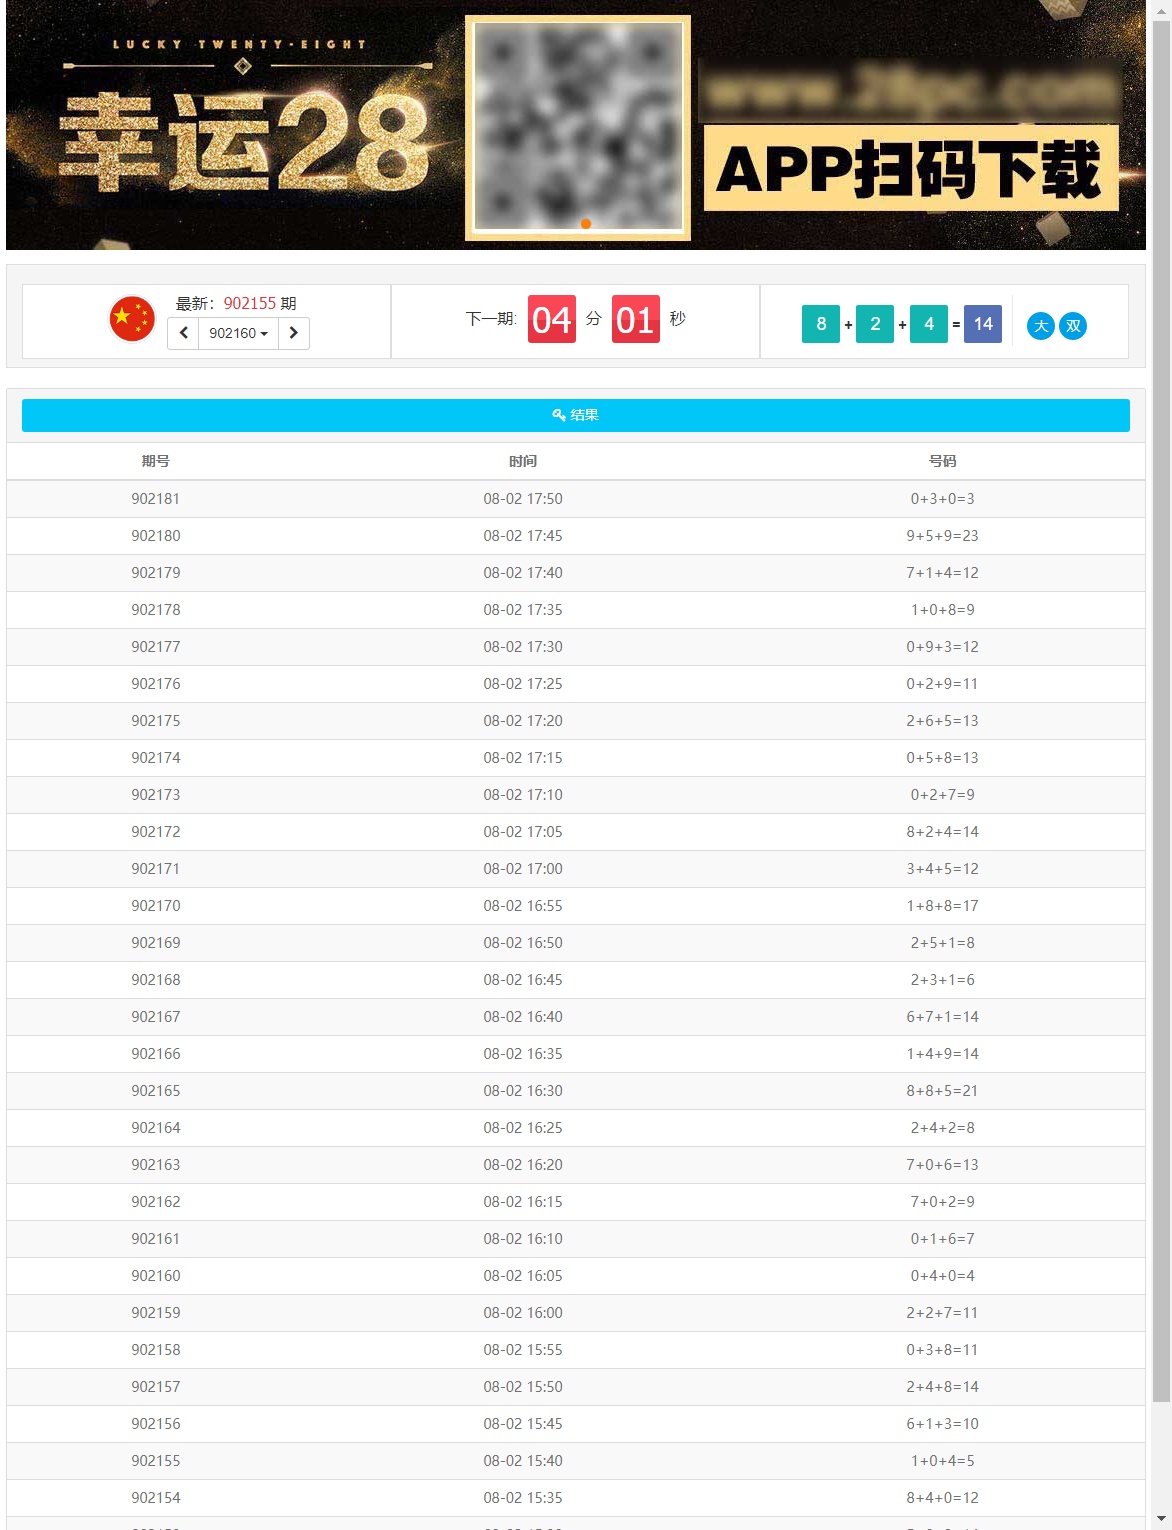Click the seconds countdown box 01
1172x1530 pixels.
click(x=636, y=319)
